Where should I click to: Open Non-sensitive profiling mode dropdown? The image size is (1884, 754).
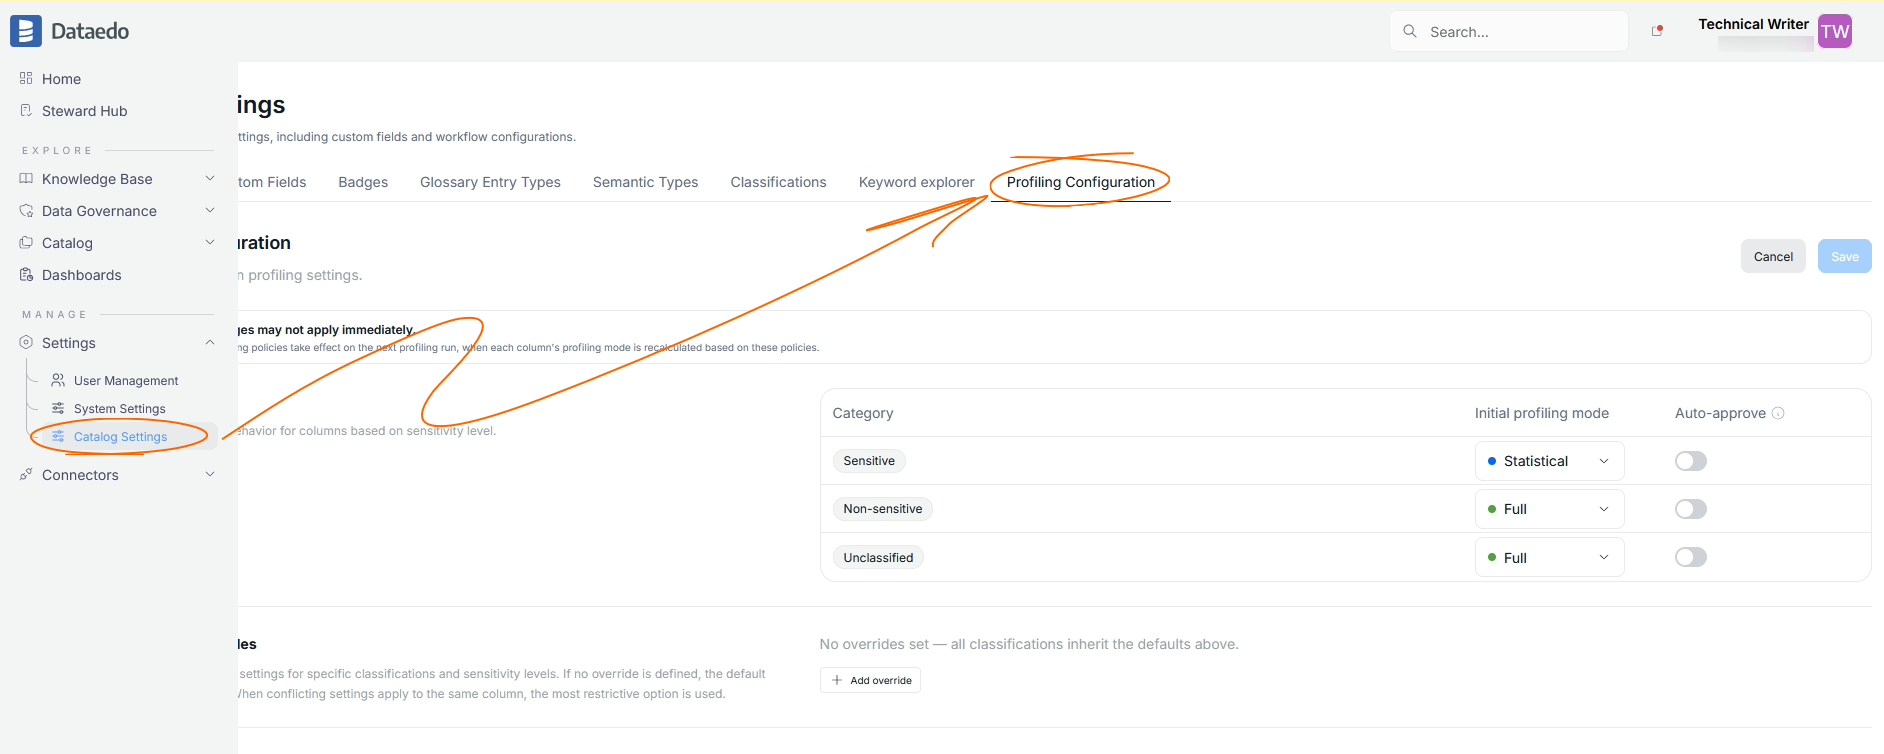[1549, 509]
